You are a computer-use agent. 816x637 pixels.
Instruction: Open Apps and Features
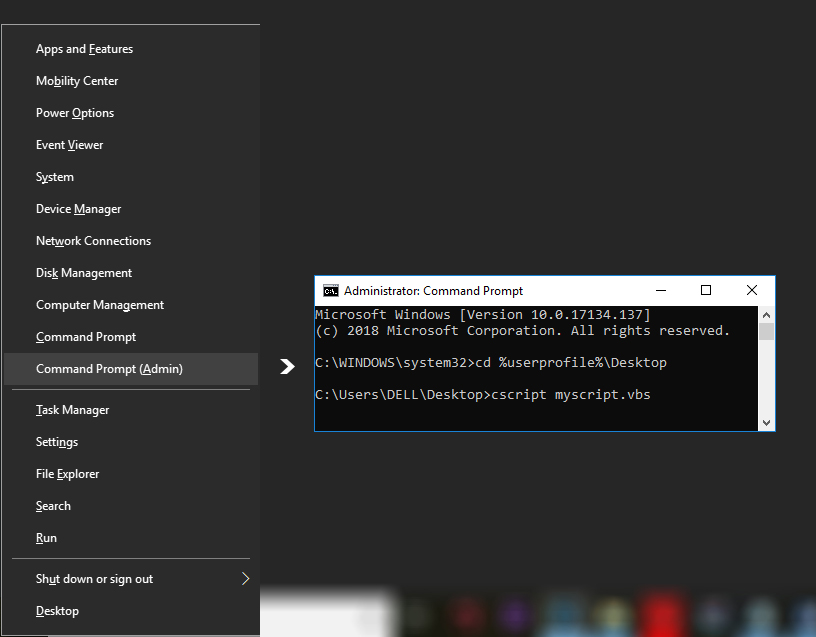(84, 49)
